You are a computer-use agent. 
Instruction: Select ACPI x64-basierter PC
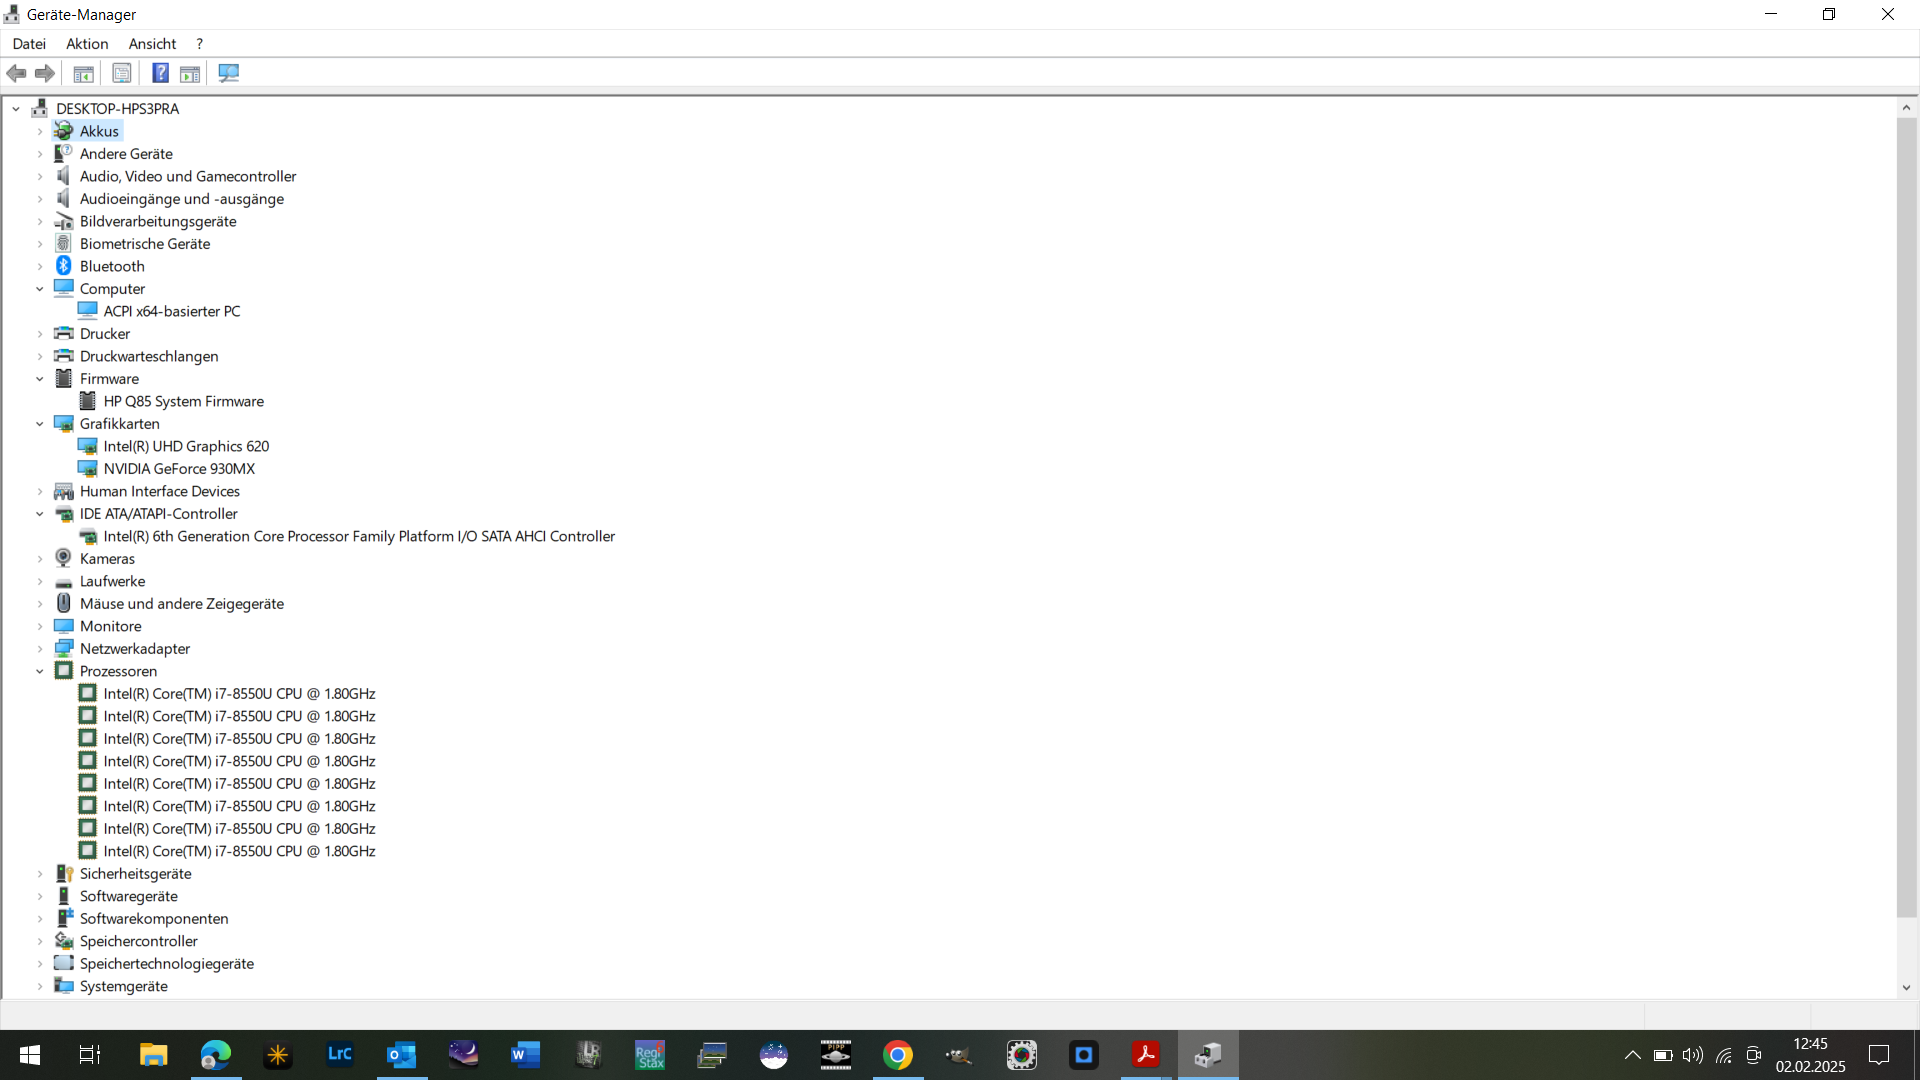point(172,311)
